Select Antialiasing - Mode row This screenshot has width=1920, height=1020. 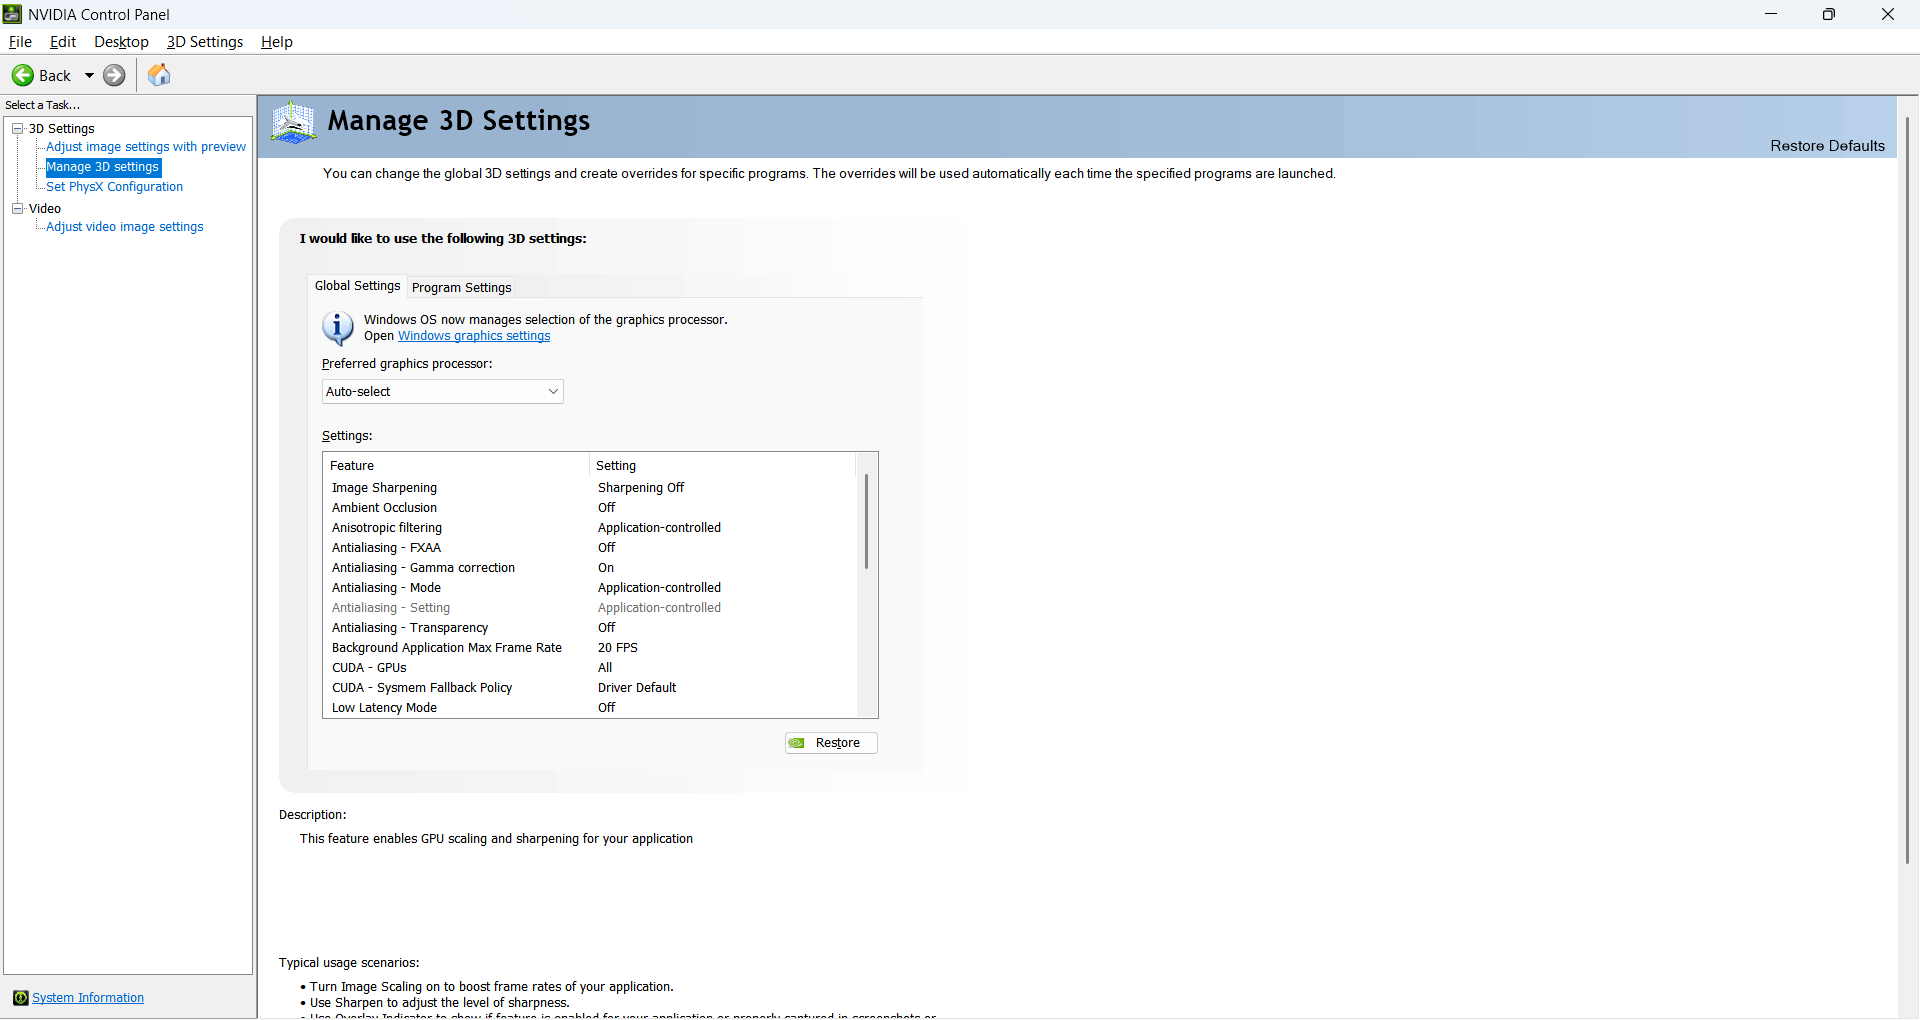[x=590, y=588]
